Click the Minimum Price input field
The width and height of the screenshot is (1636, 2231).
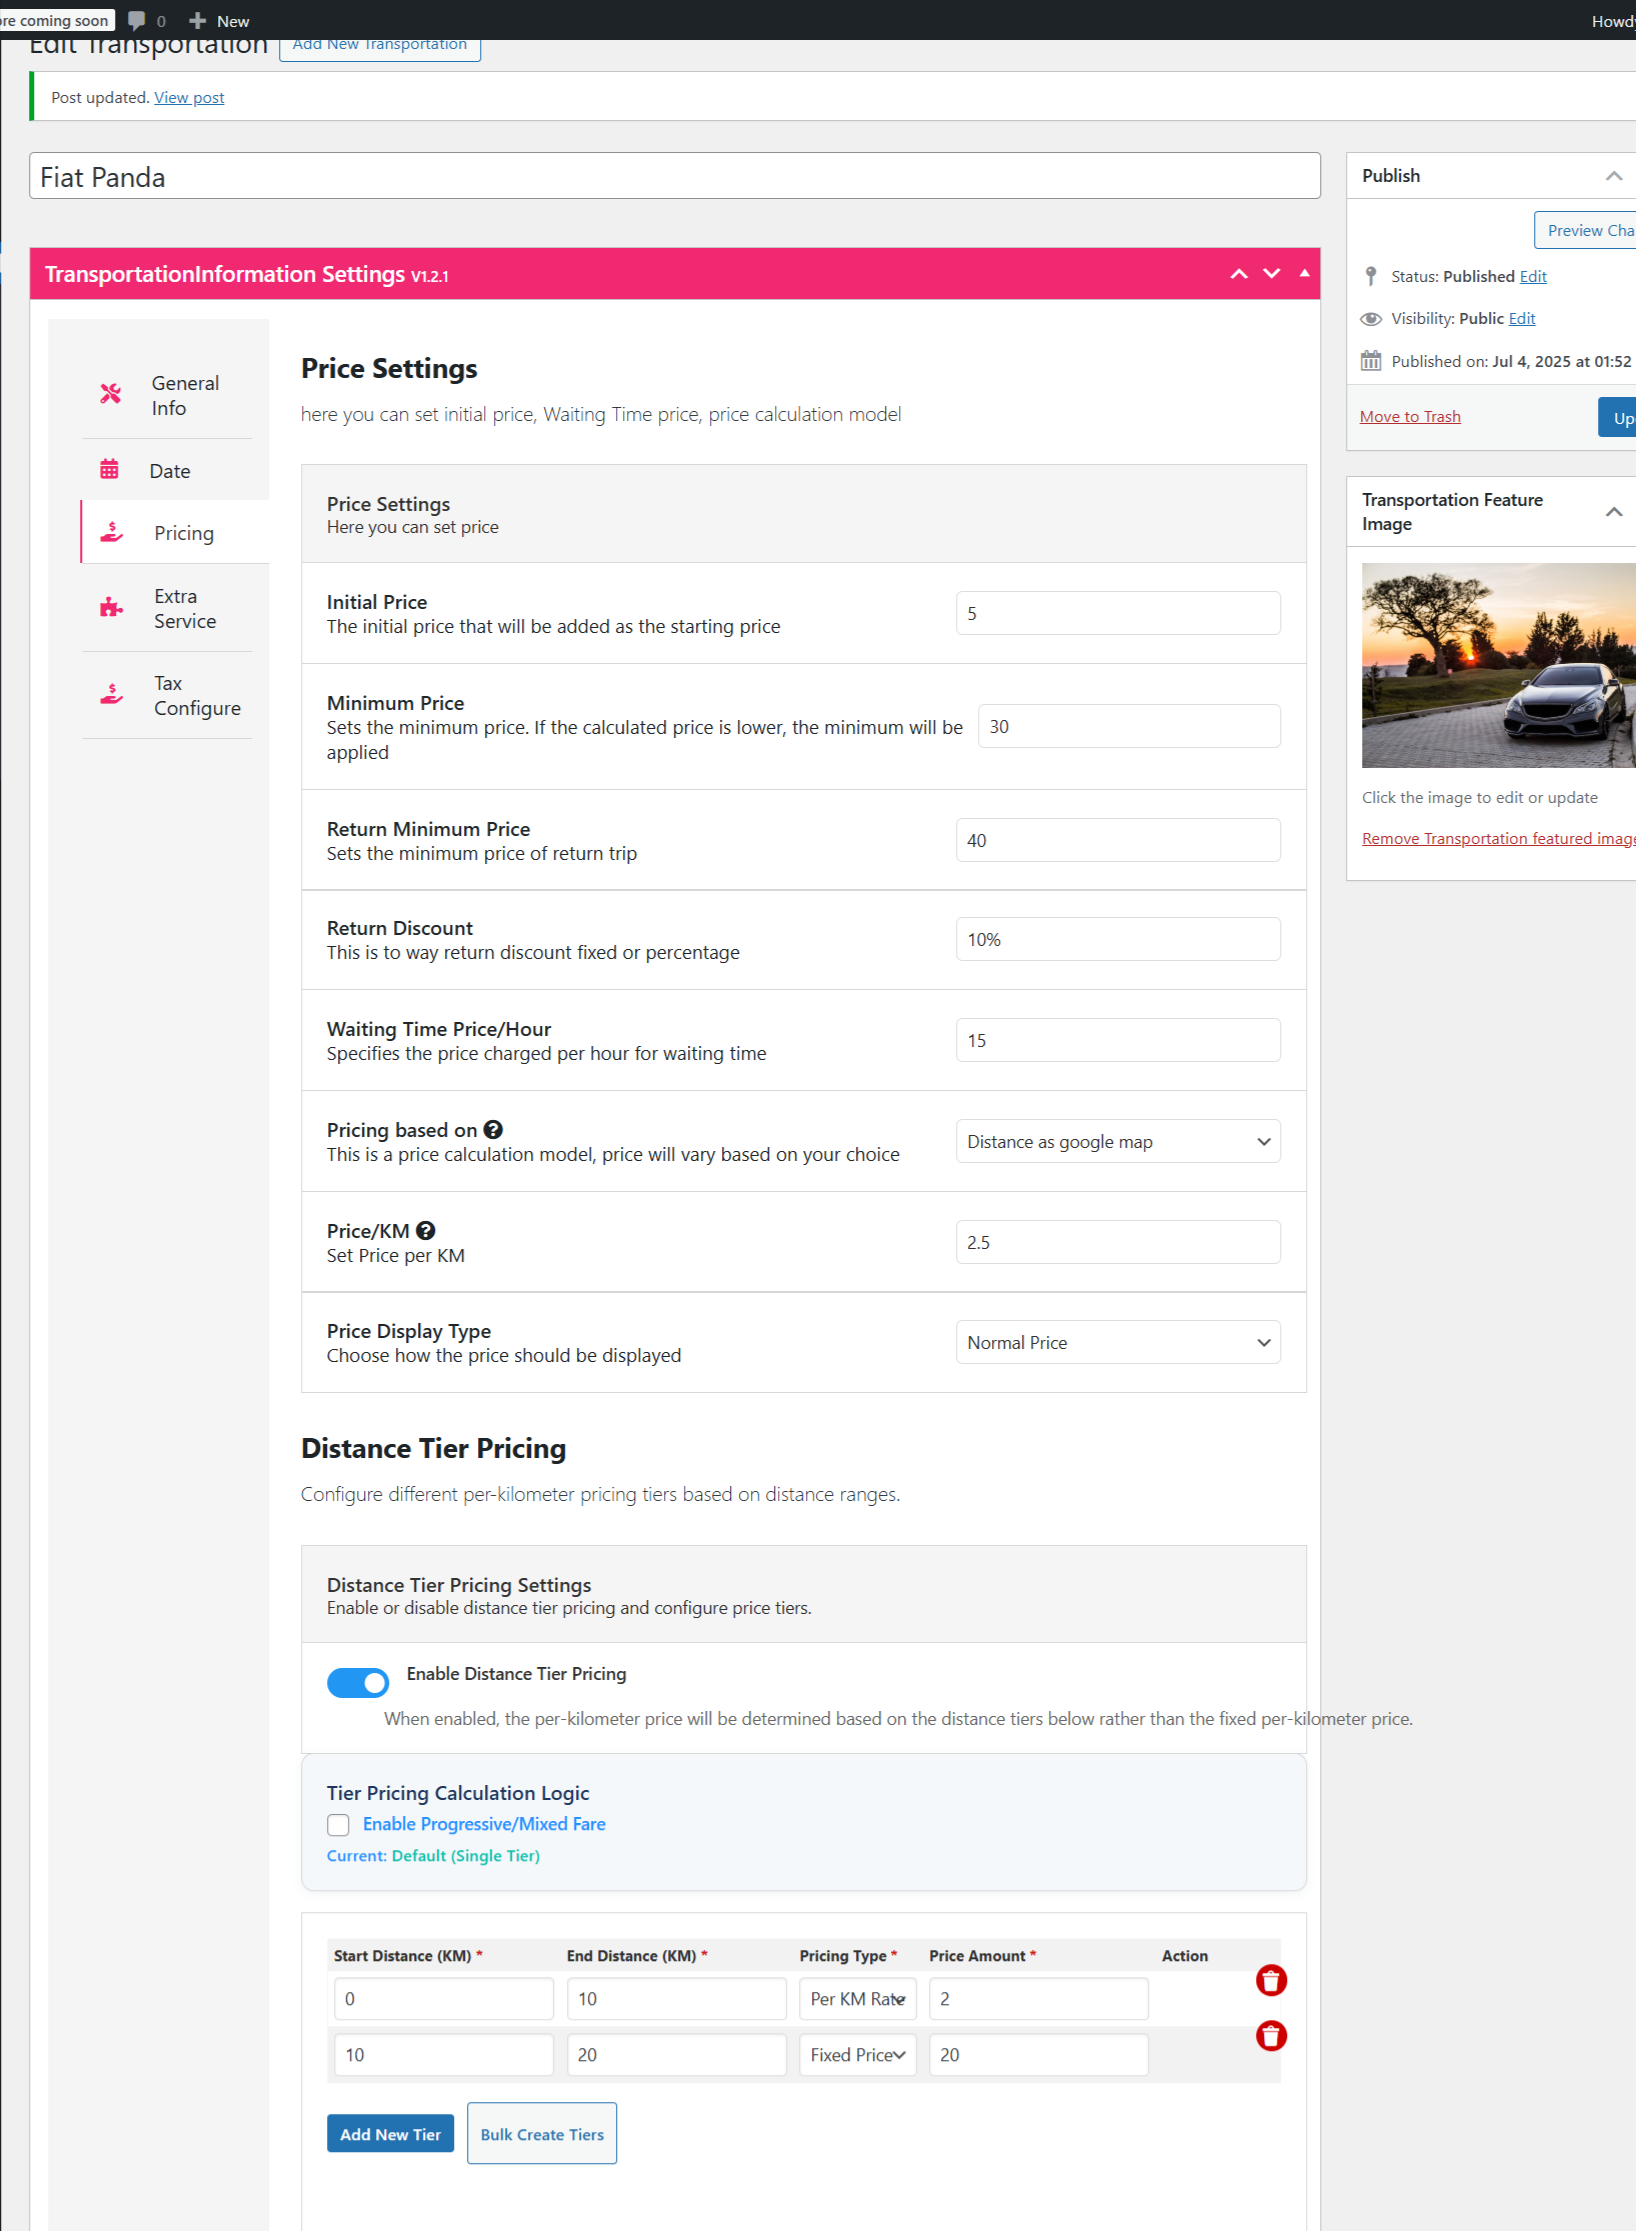(1129, 727)
